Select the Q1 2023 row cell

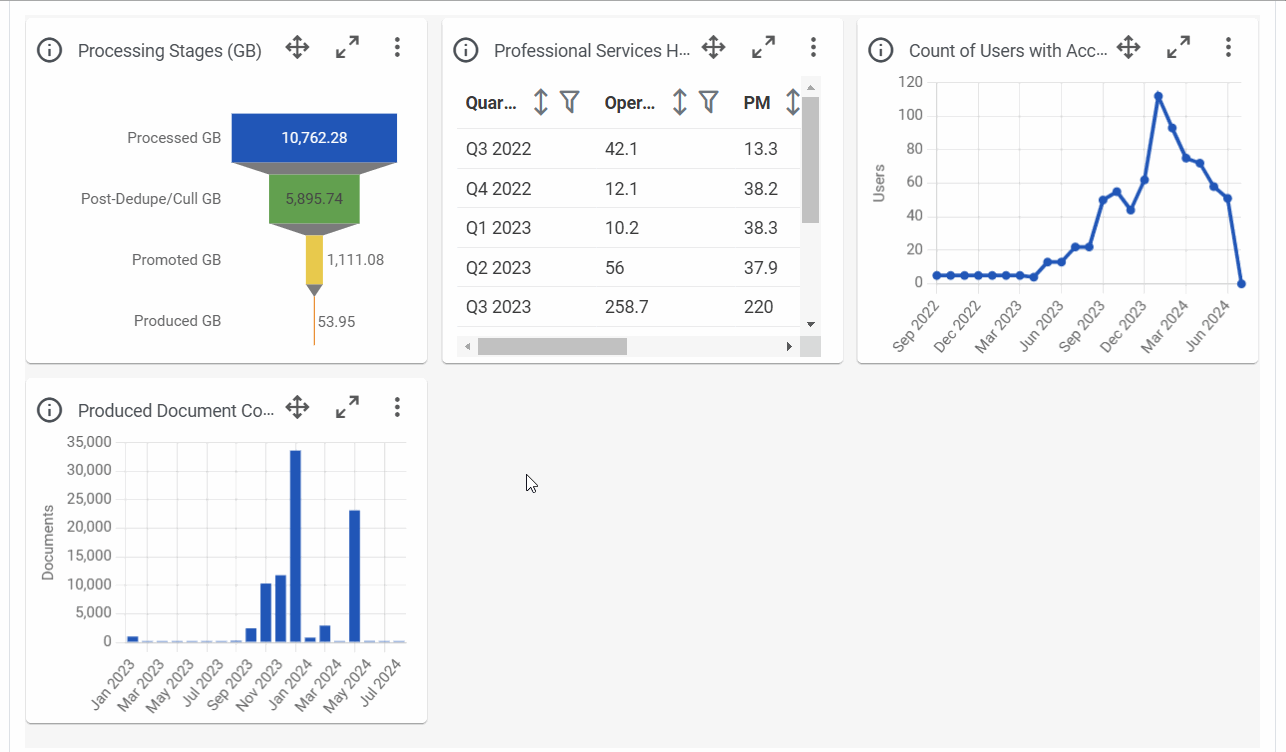[499, 228]
